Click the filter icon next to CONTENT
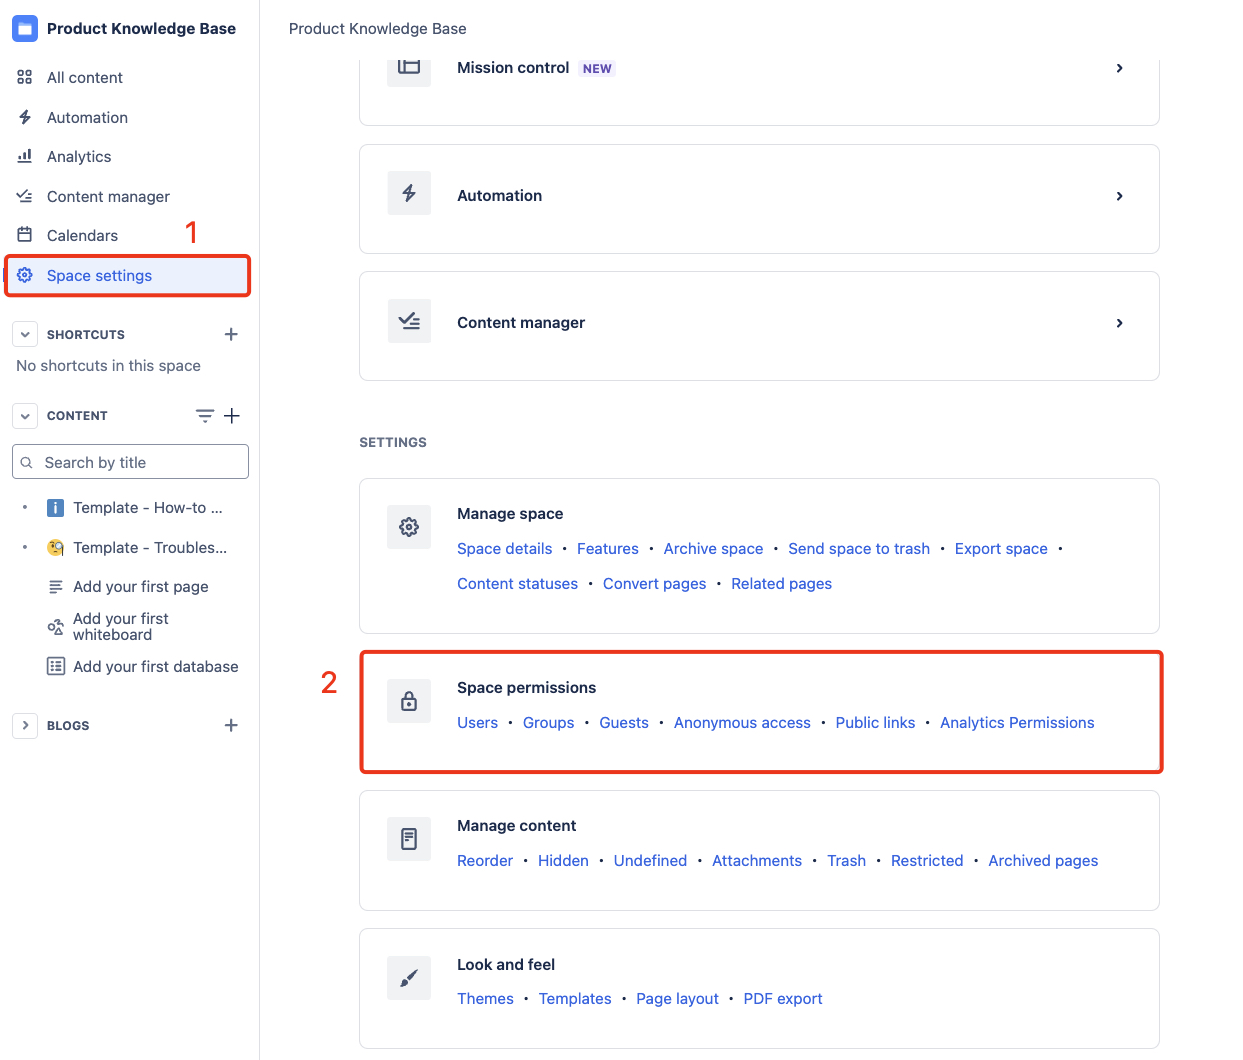This screenshot has width=1243, height=1060. click(205, 415)
